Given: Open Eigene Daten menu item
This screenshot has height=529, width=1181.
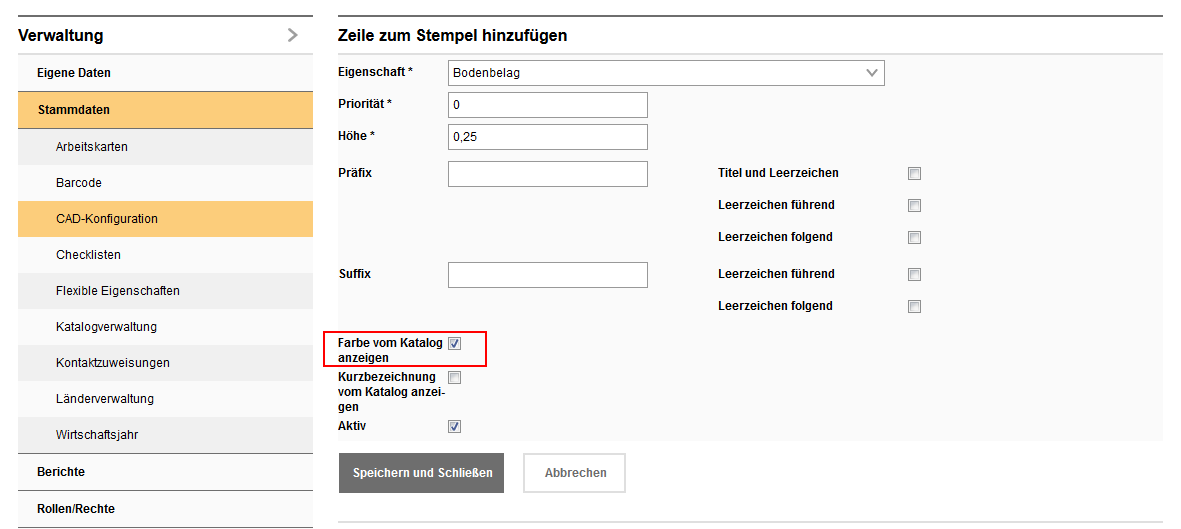Looking at the screenshot, I should pos(74,73).
